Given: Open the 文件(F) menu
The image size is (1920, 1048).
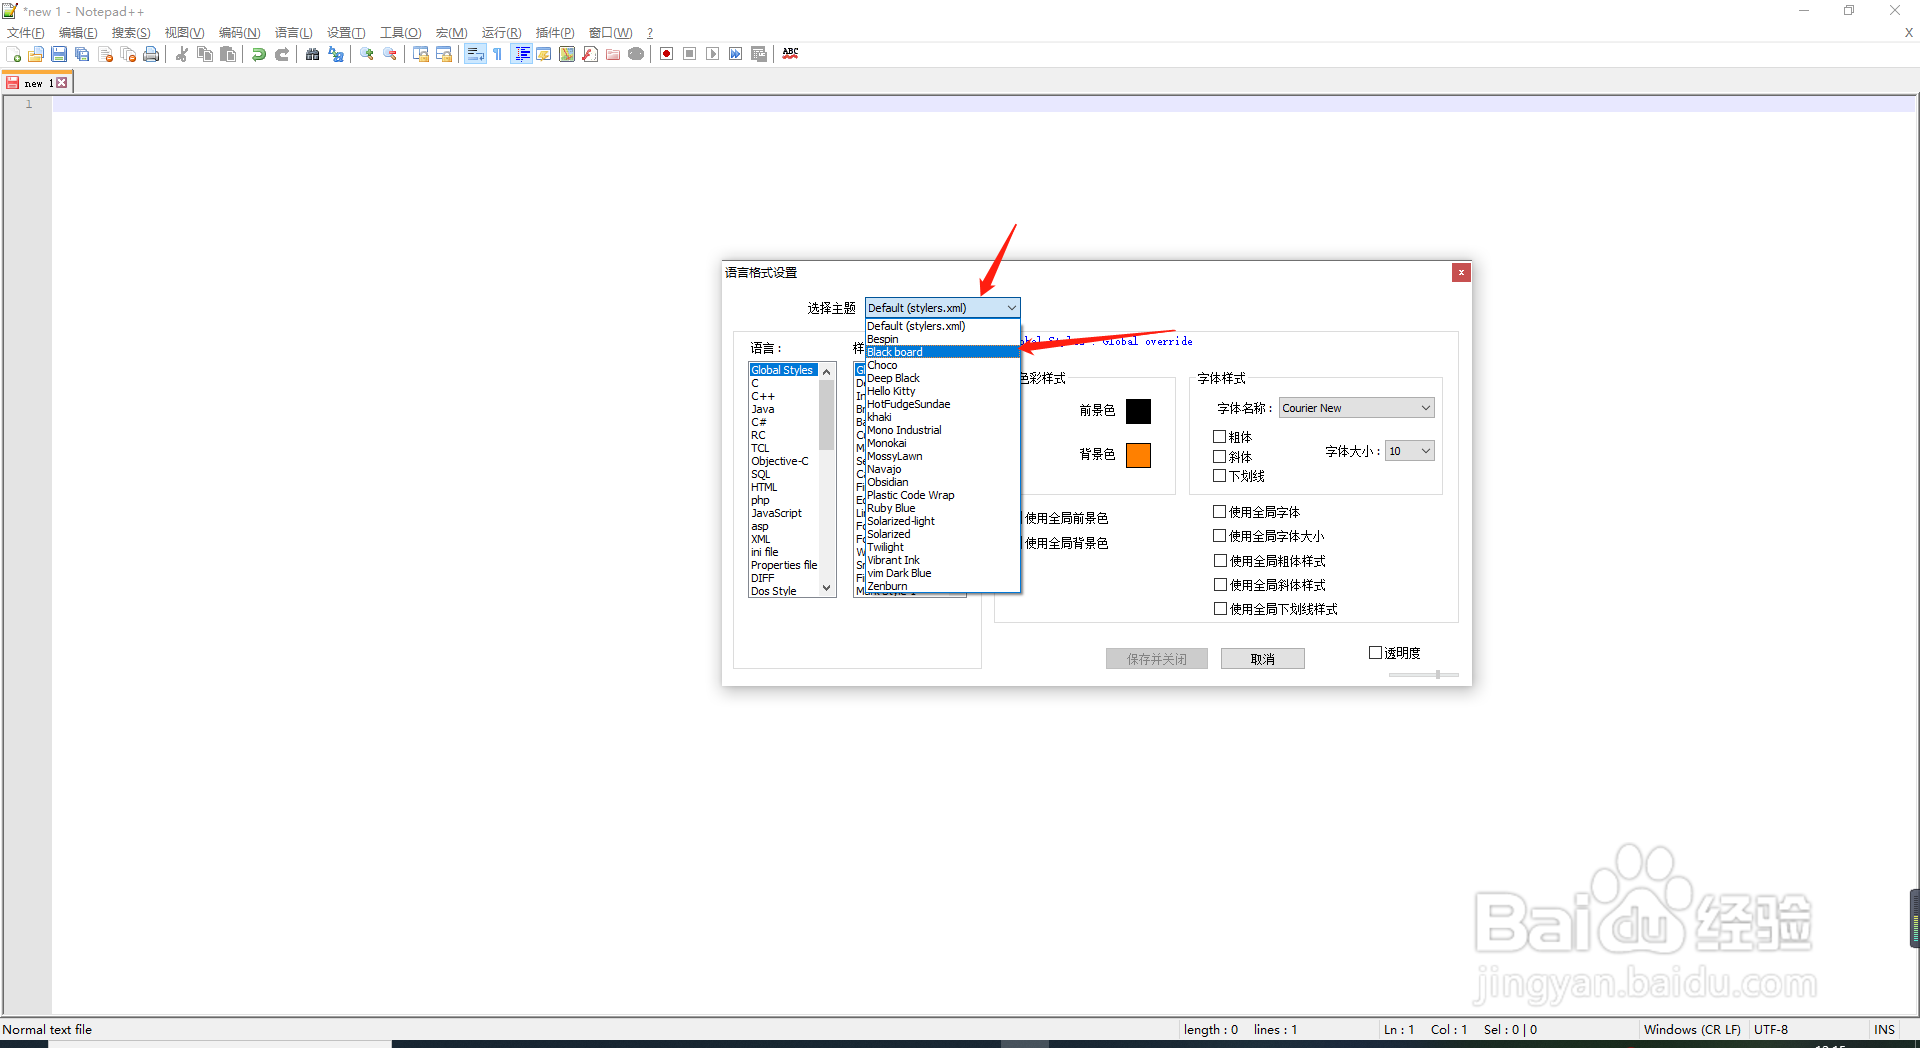Looking at the screenshot, I should [x=25, y=33].
